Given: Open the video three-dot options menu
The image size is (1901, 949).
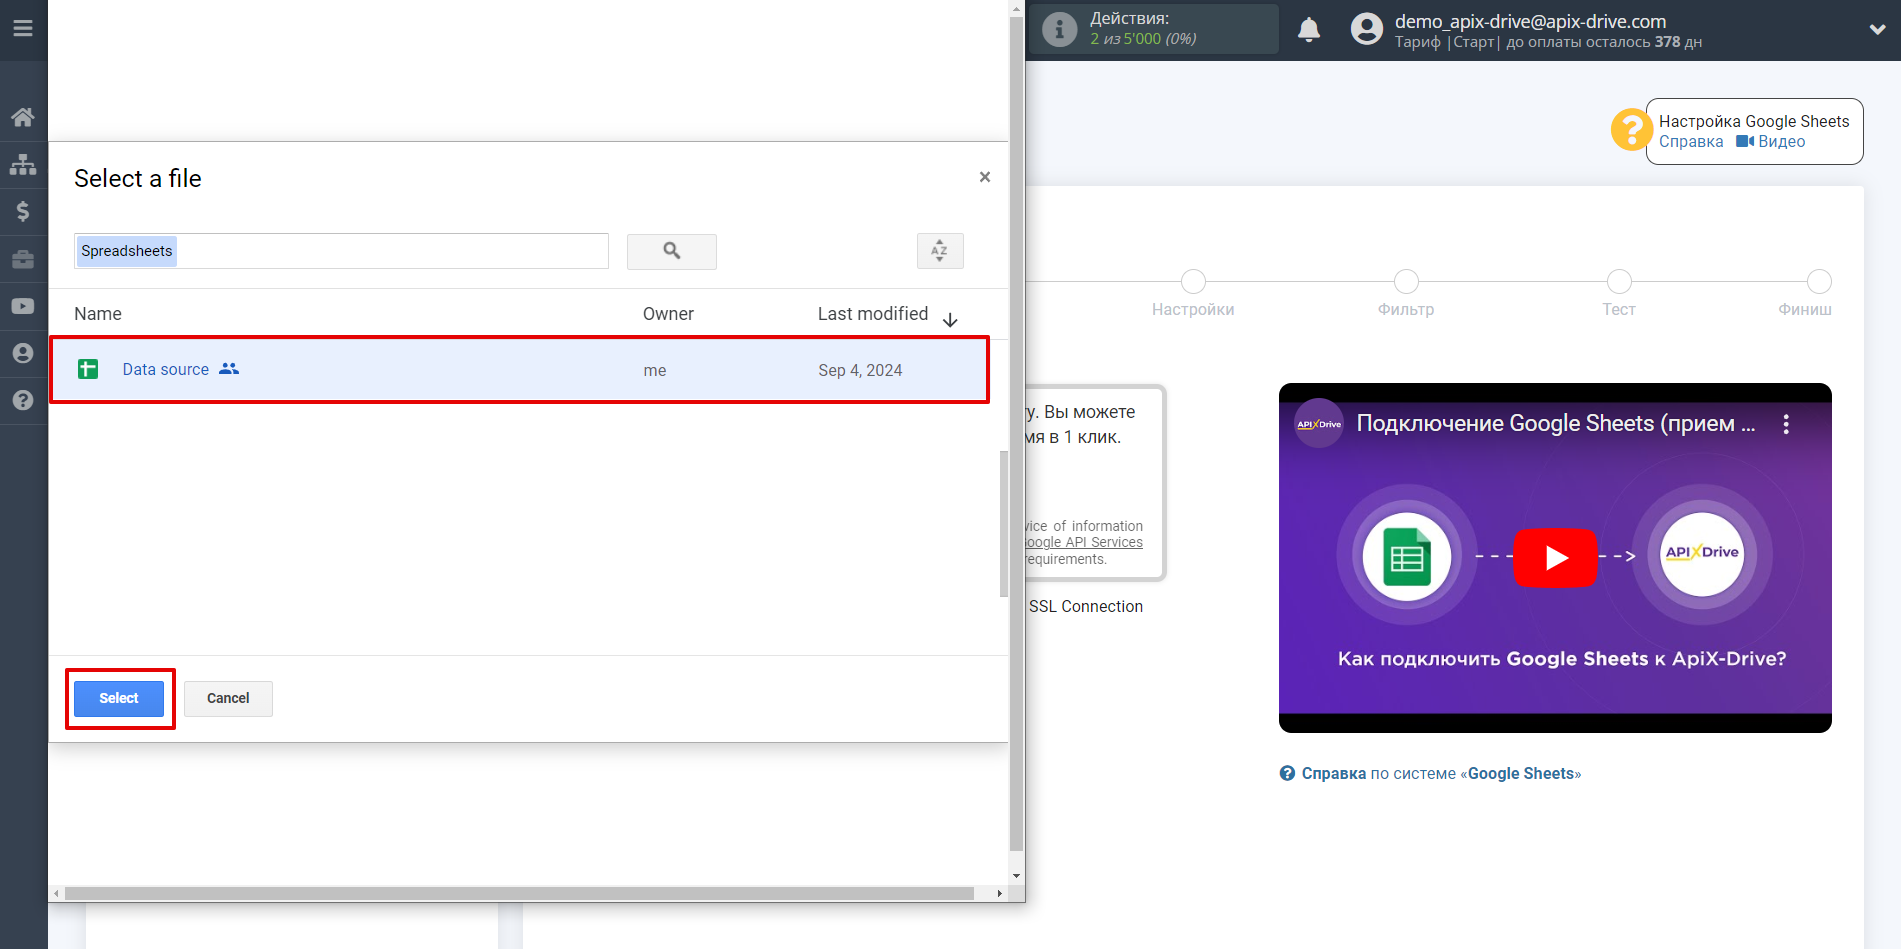Looking at the screenshot, I should 1786,424.
